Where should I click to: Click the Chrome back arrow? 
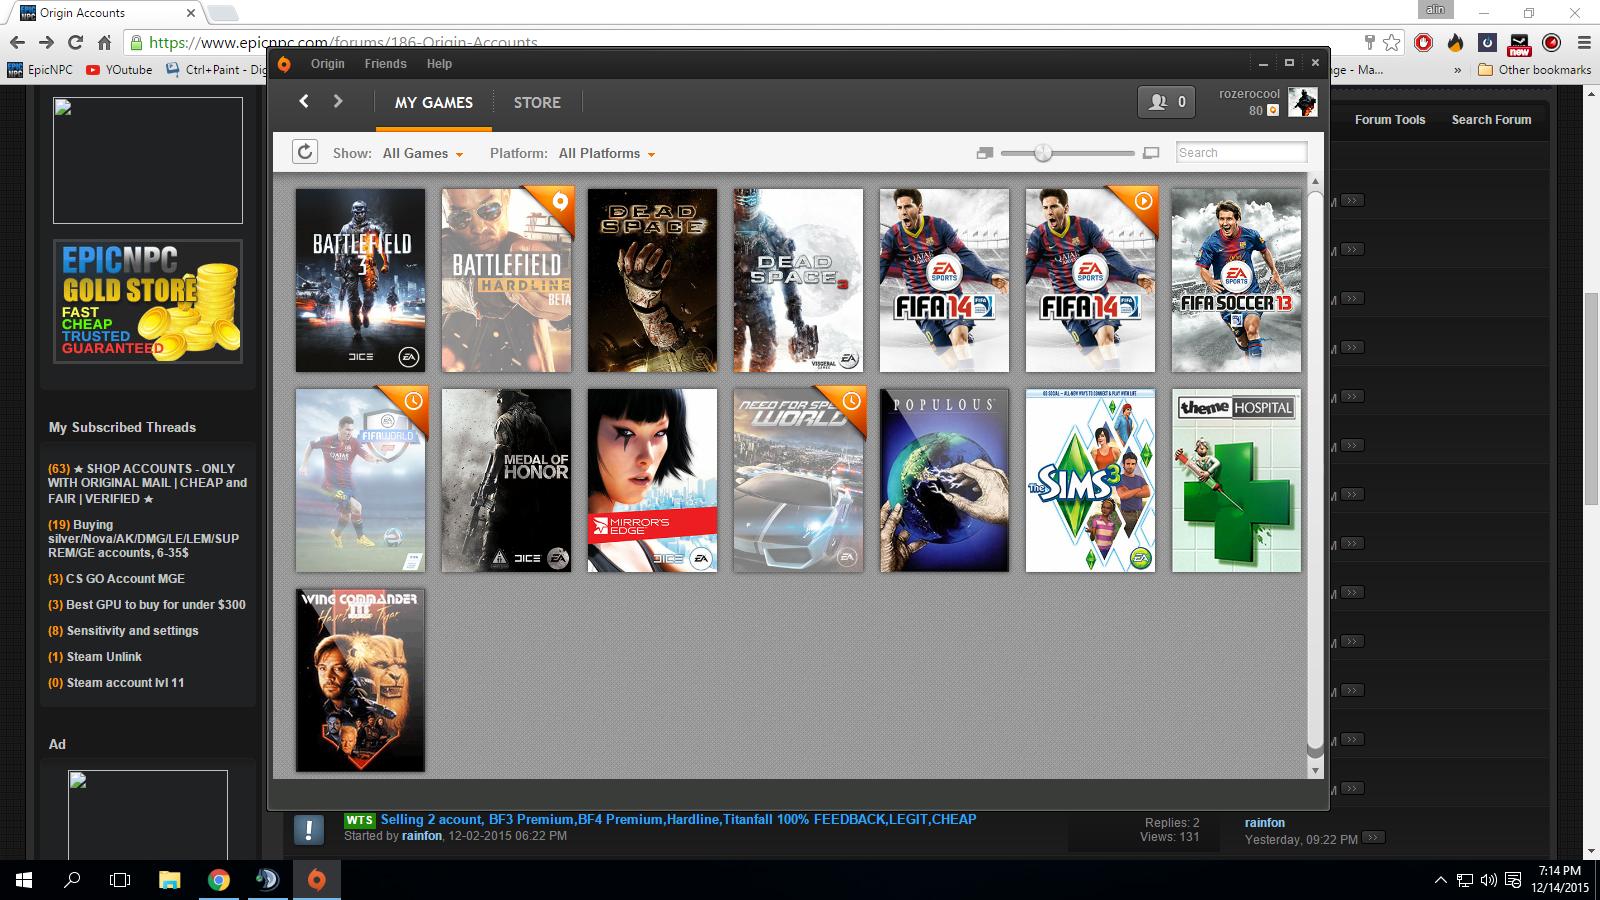pos(17,42)
